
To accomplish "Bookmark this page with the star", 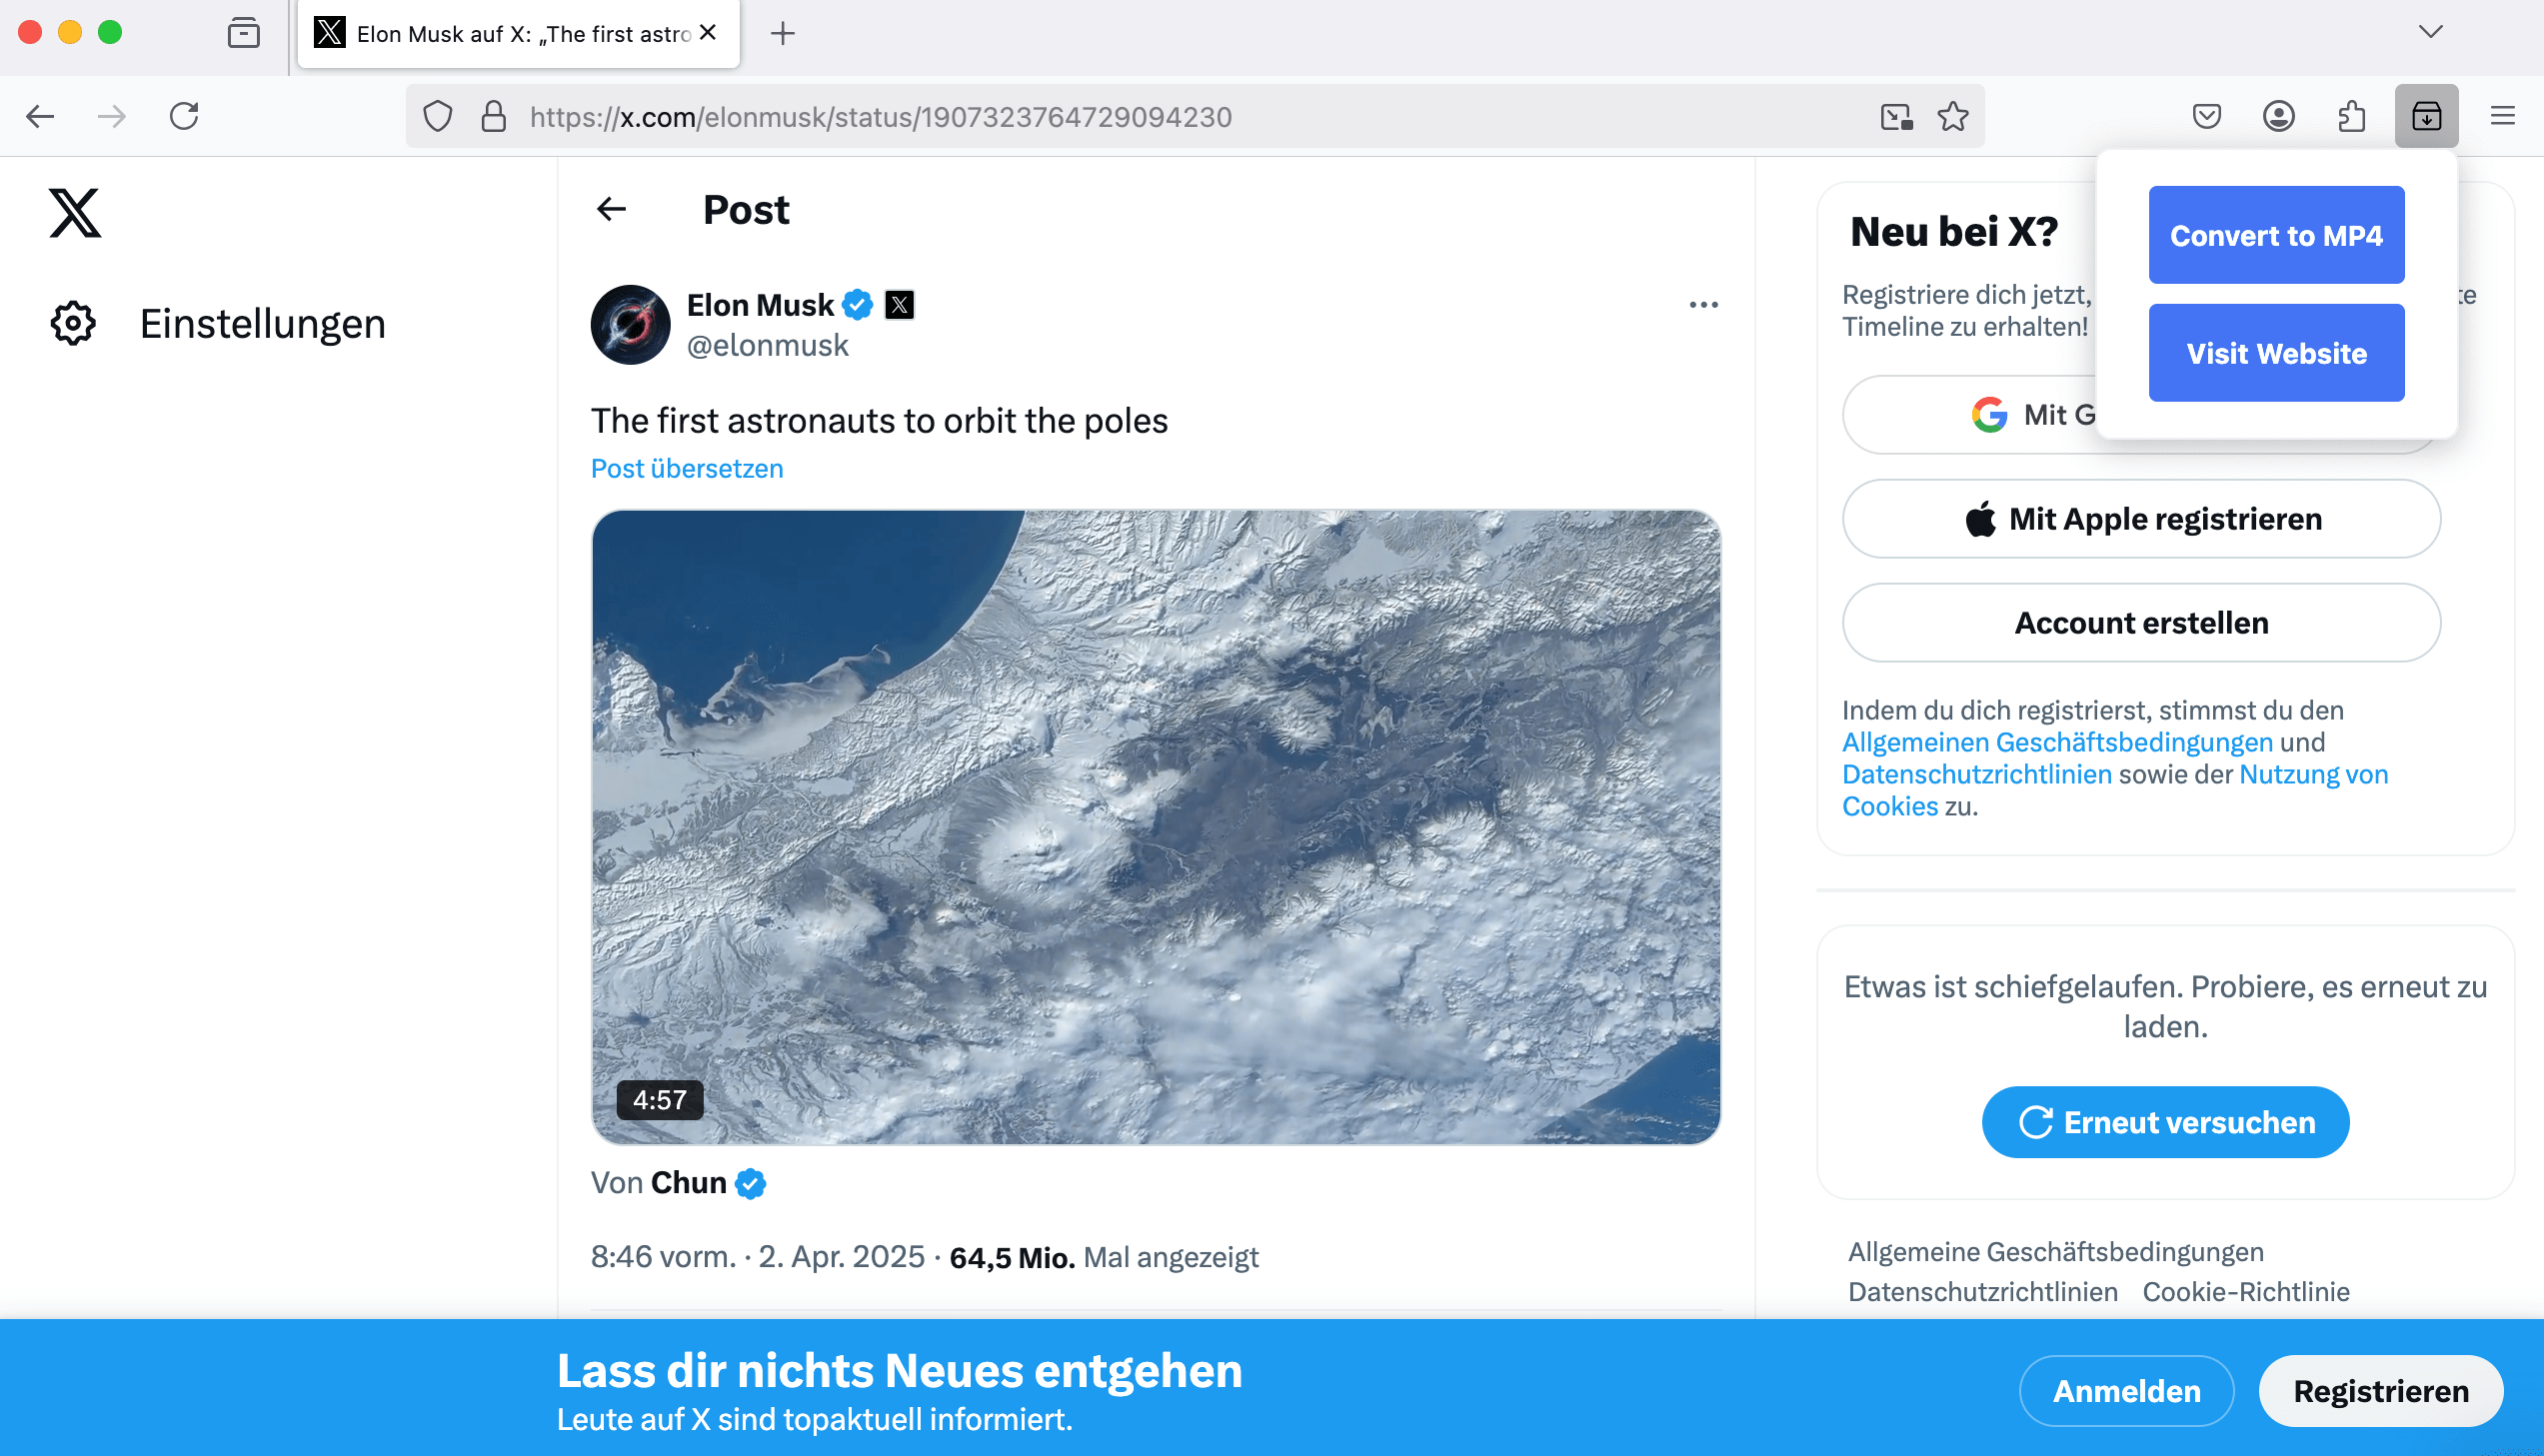I will 1952,117.
